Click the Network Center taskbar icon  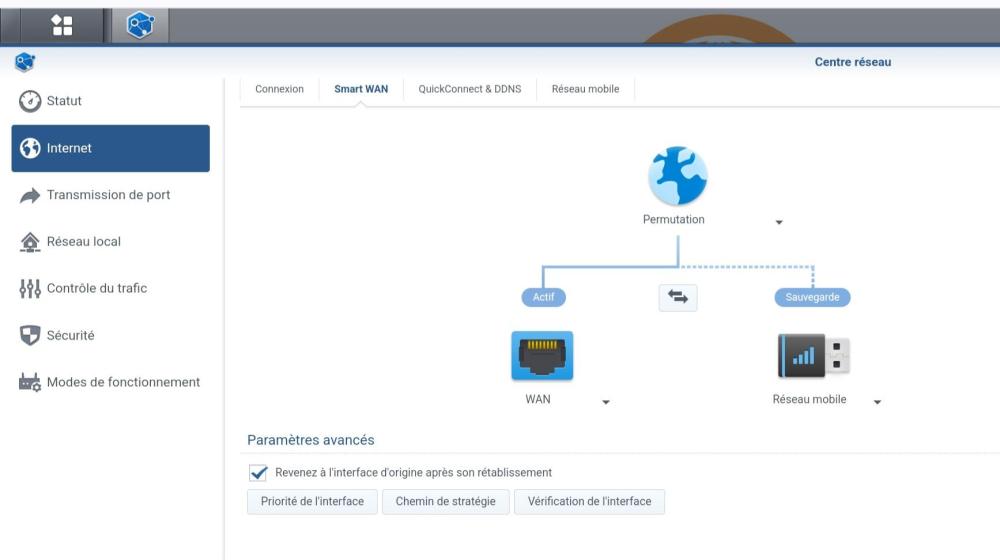point(140,26)
